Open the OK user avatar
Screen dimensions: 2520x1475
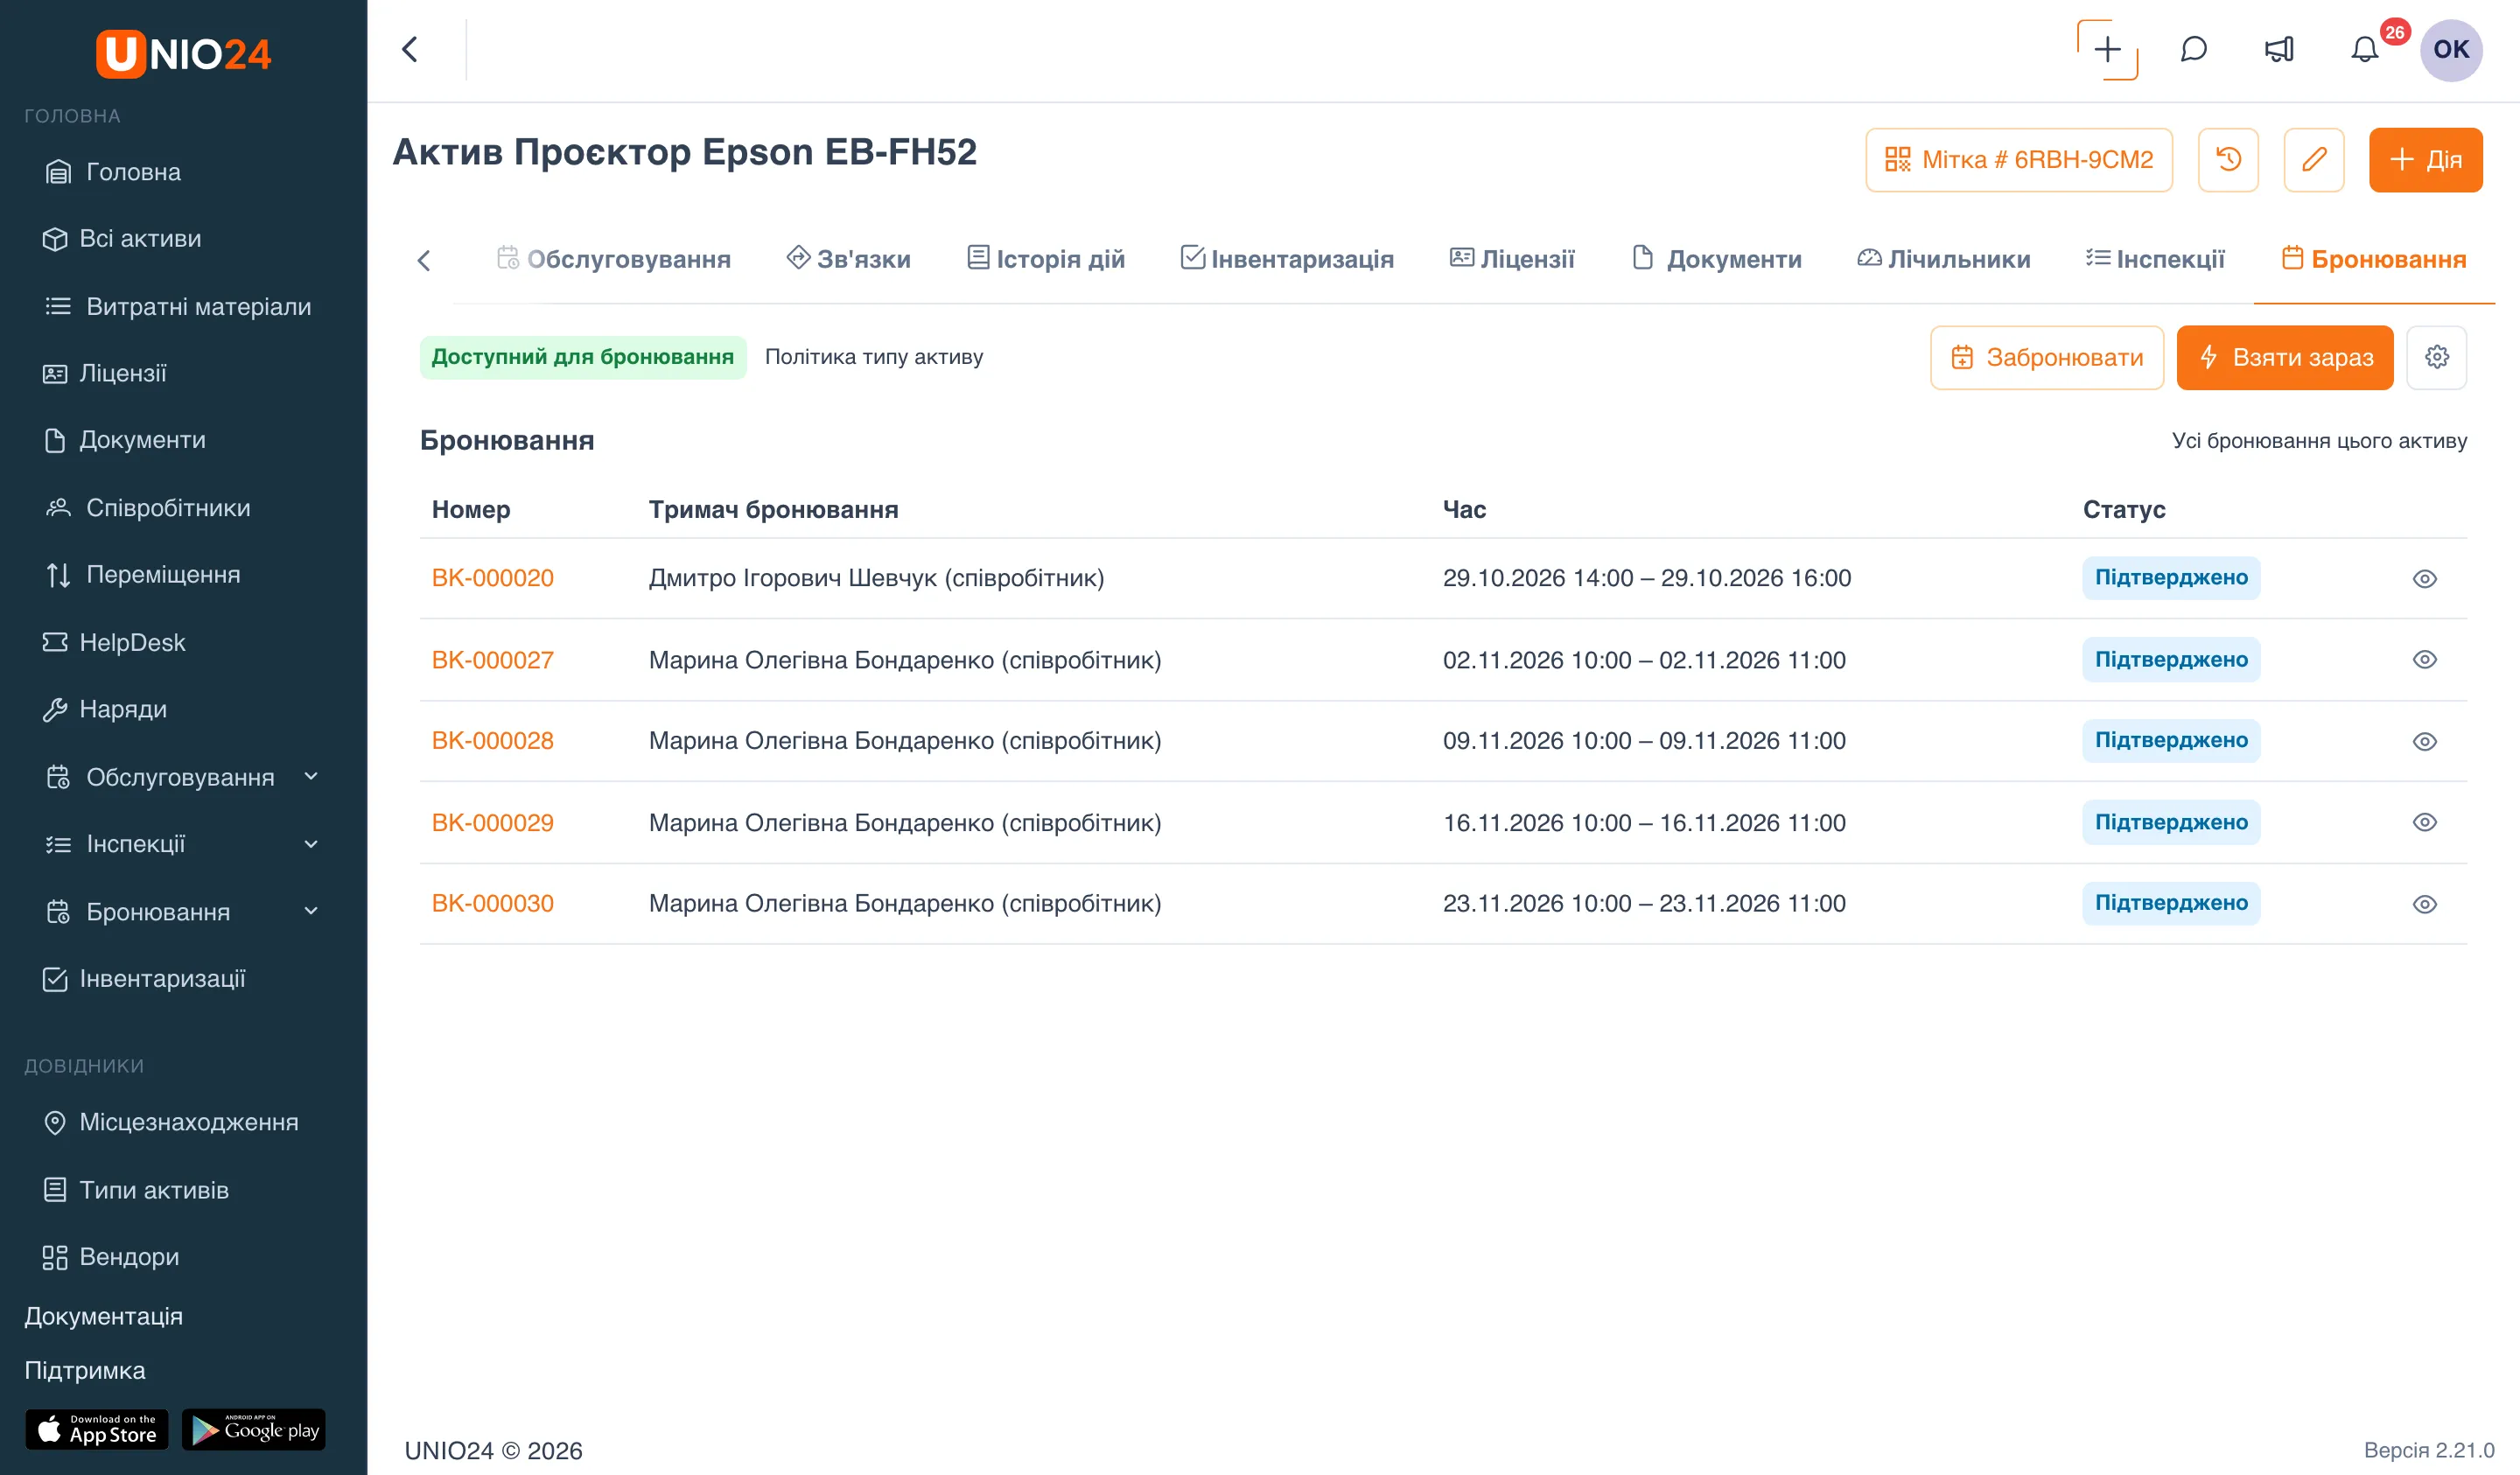coord(2451,49)
